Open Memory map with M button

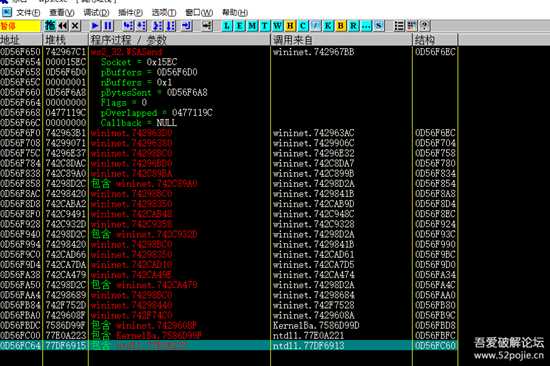pyautogui.click(x=253, y=26)
